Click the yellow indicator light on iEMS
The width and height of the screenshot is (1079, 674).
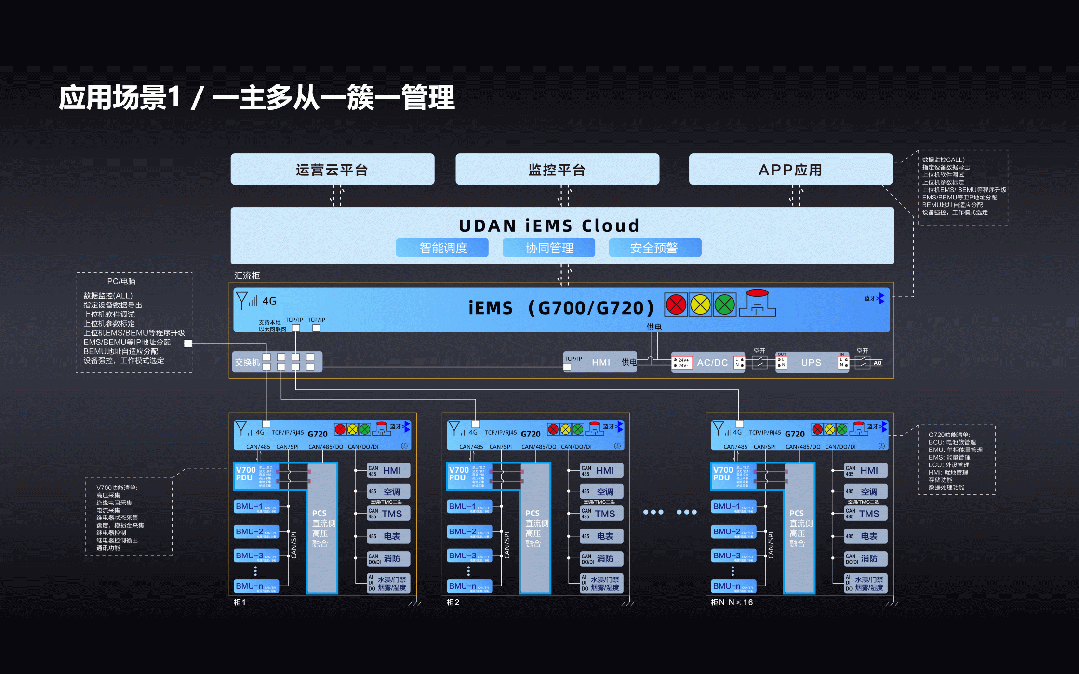701,304
